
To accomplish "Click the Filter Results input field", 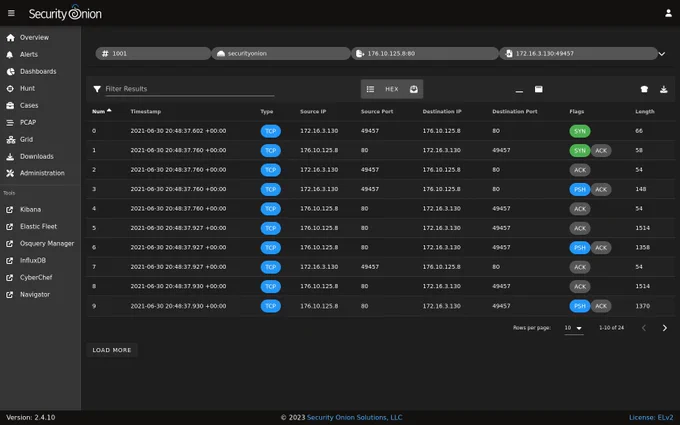I will [x=190, y=89].
